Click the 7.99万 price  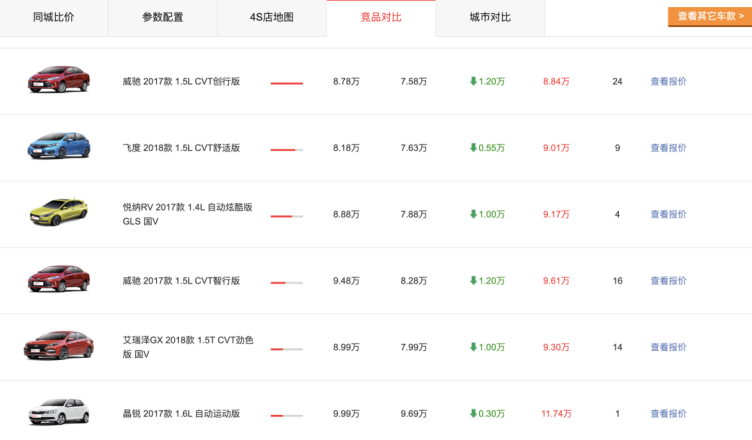[414, 347]
